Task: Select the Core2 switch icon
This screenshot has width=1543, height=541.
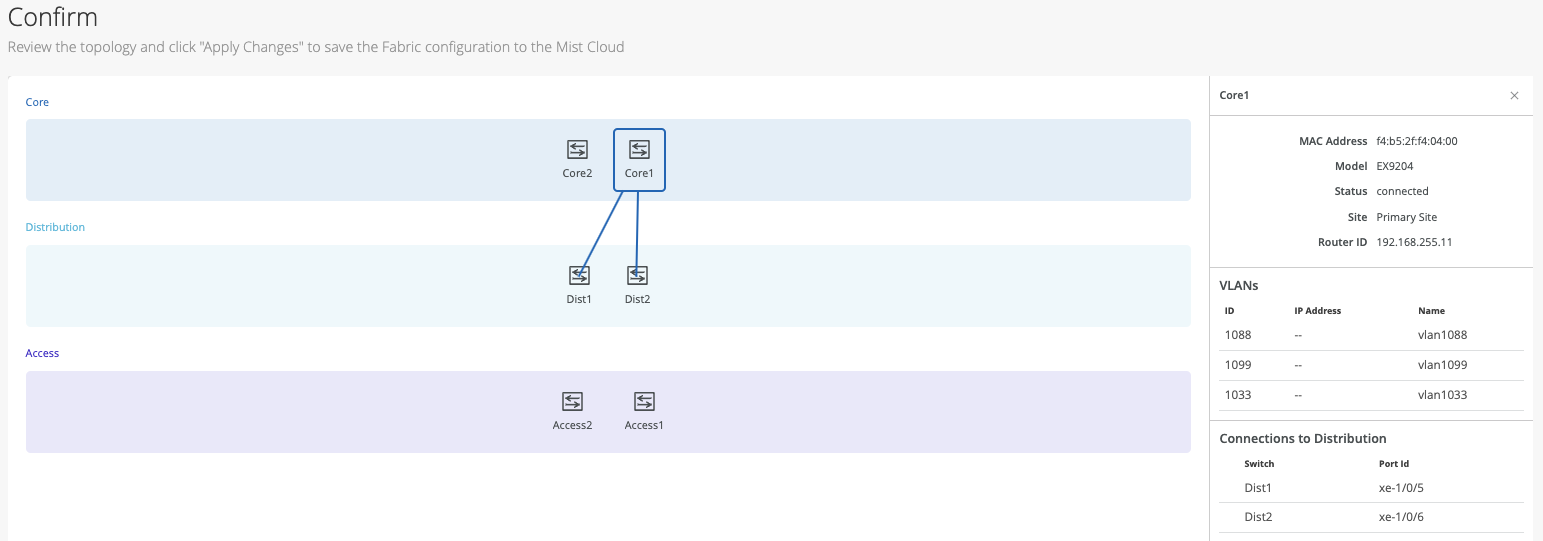Action: (x=577, y=150)
